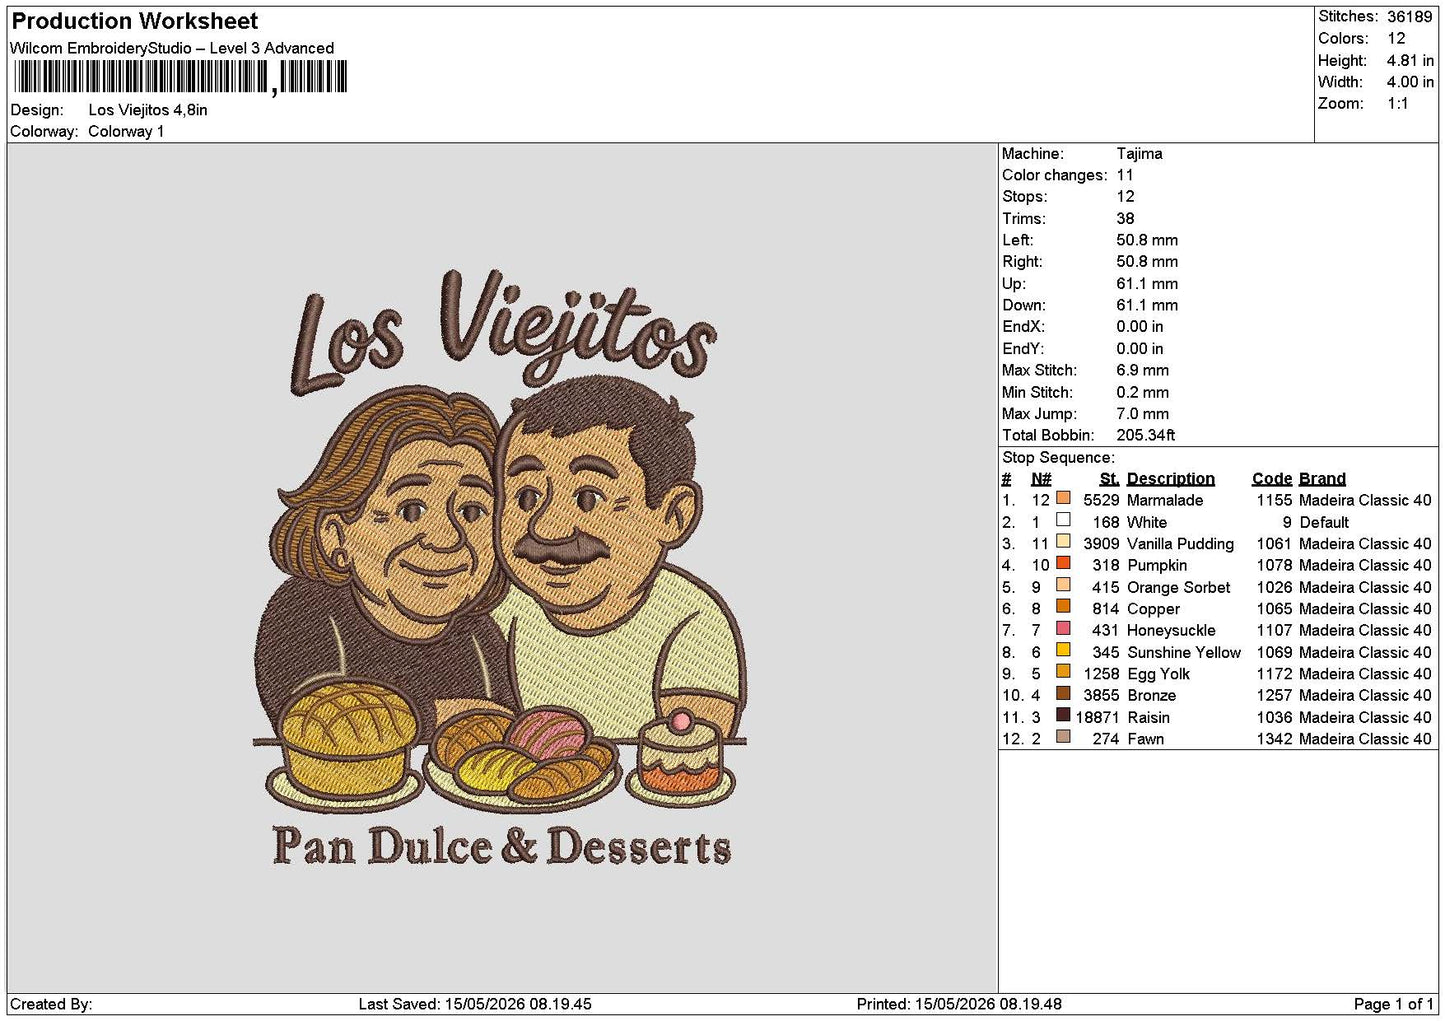Screen dimensions: 1445x1021
Task: Click the Description column header
Action: (x=1170, y=479)
